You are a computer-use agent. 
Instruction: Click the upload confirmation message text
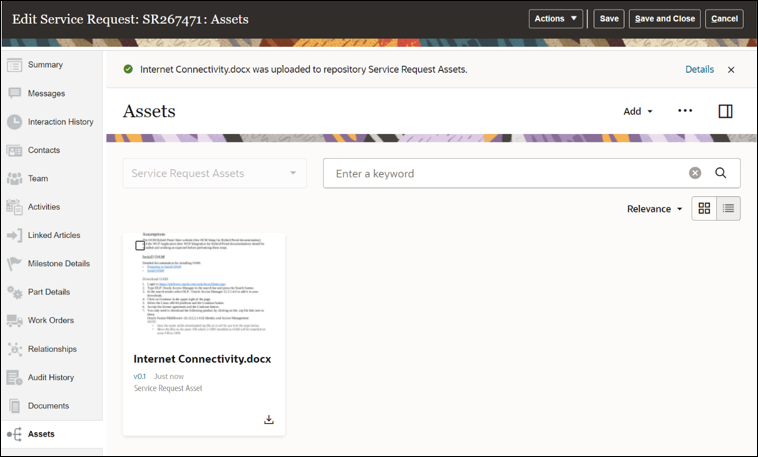(304, 70)
